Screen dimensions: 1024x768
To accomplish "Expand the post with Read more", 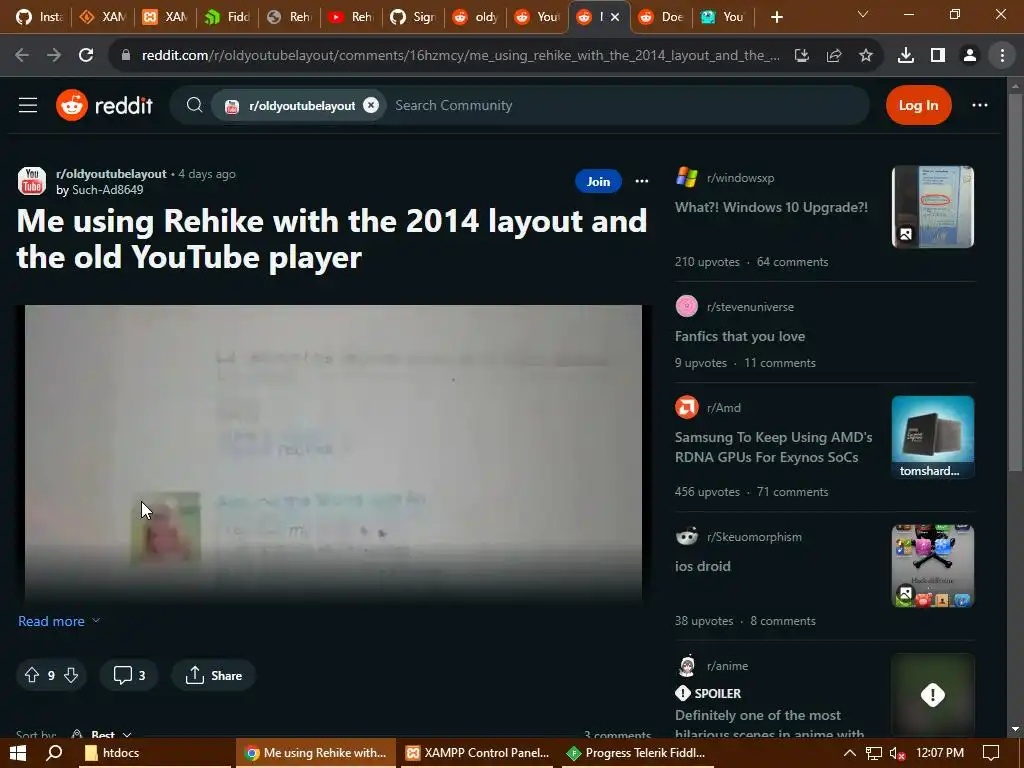I will click(59, 621).
